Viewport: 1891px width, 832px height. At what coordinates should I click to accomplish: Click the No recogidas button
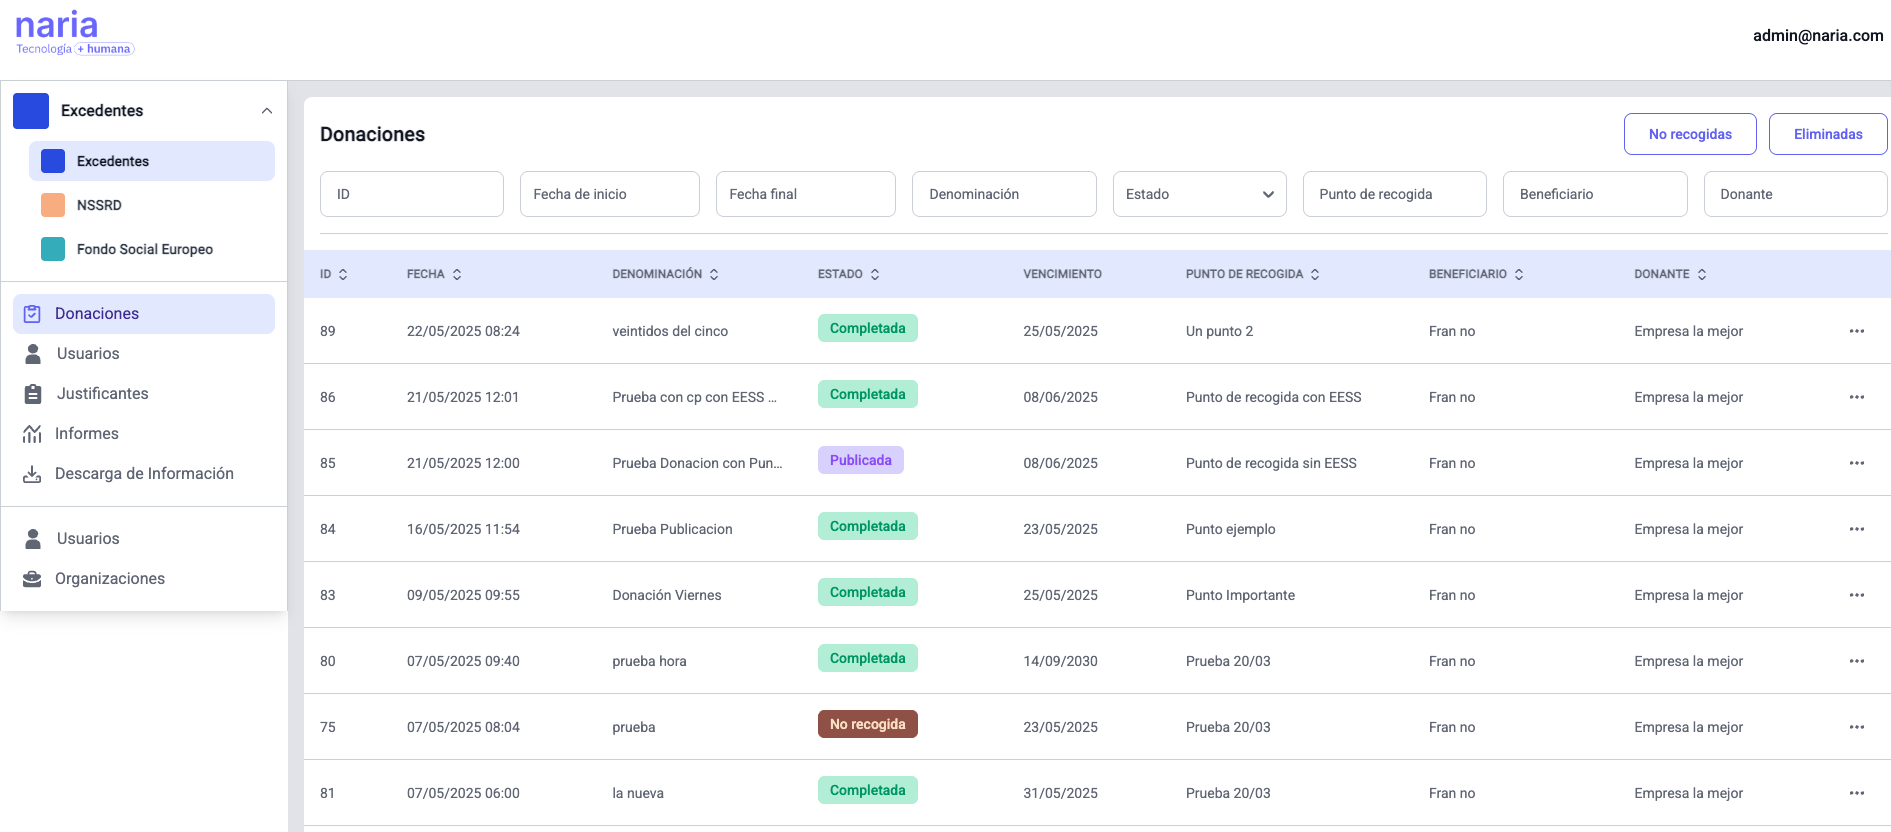point(1689,134)
